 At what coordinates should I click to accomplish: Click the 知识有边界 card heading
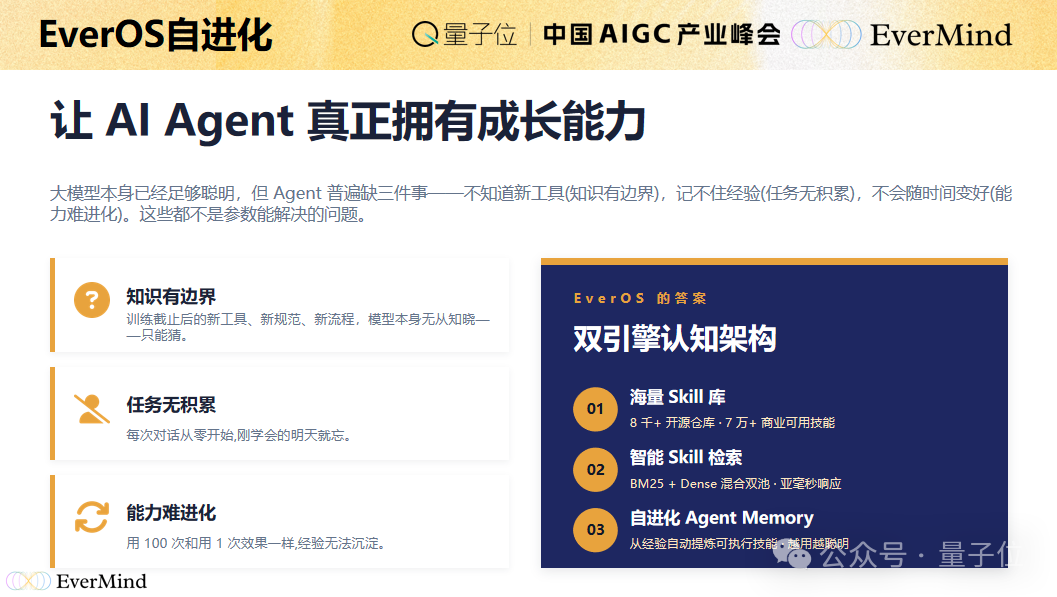pos(171,296)
